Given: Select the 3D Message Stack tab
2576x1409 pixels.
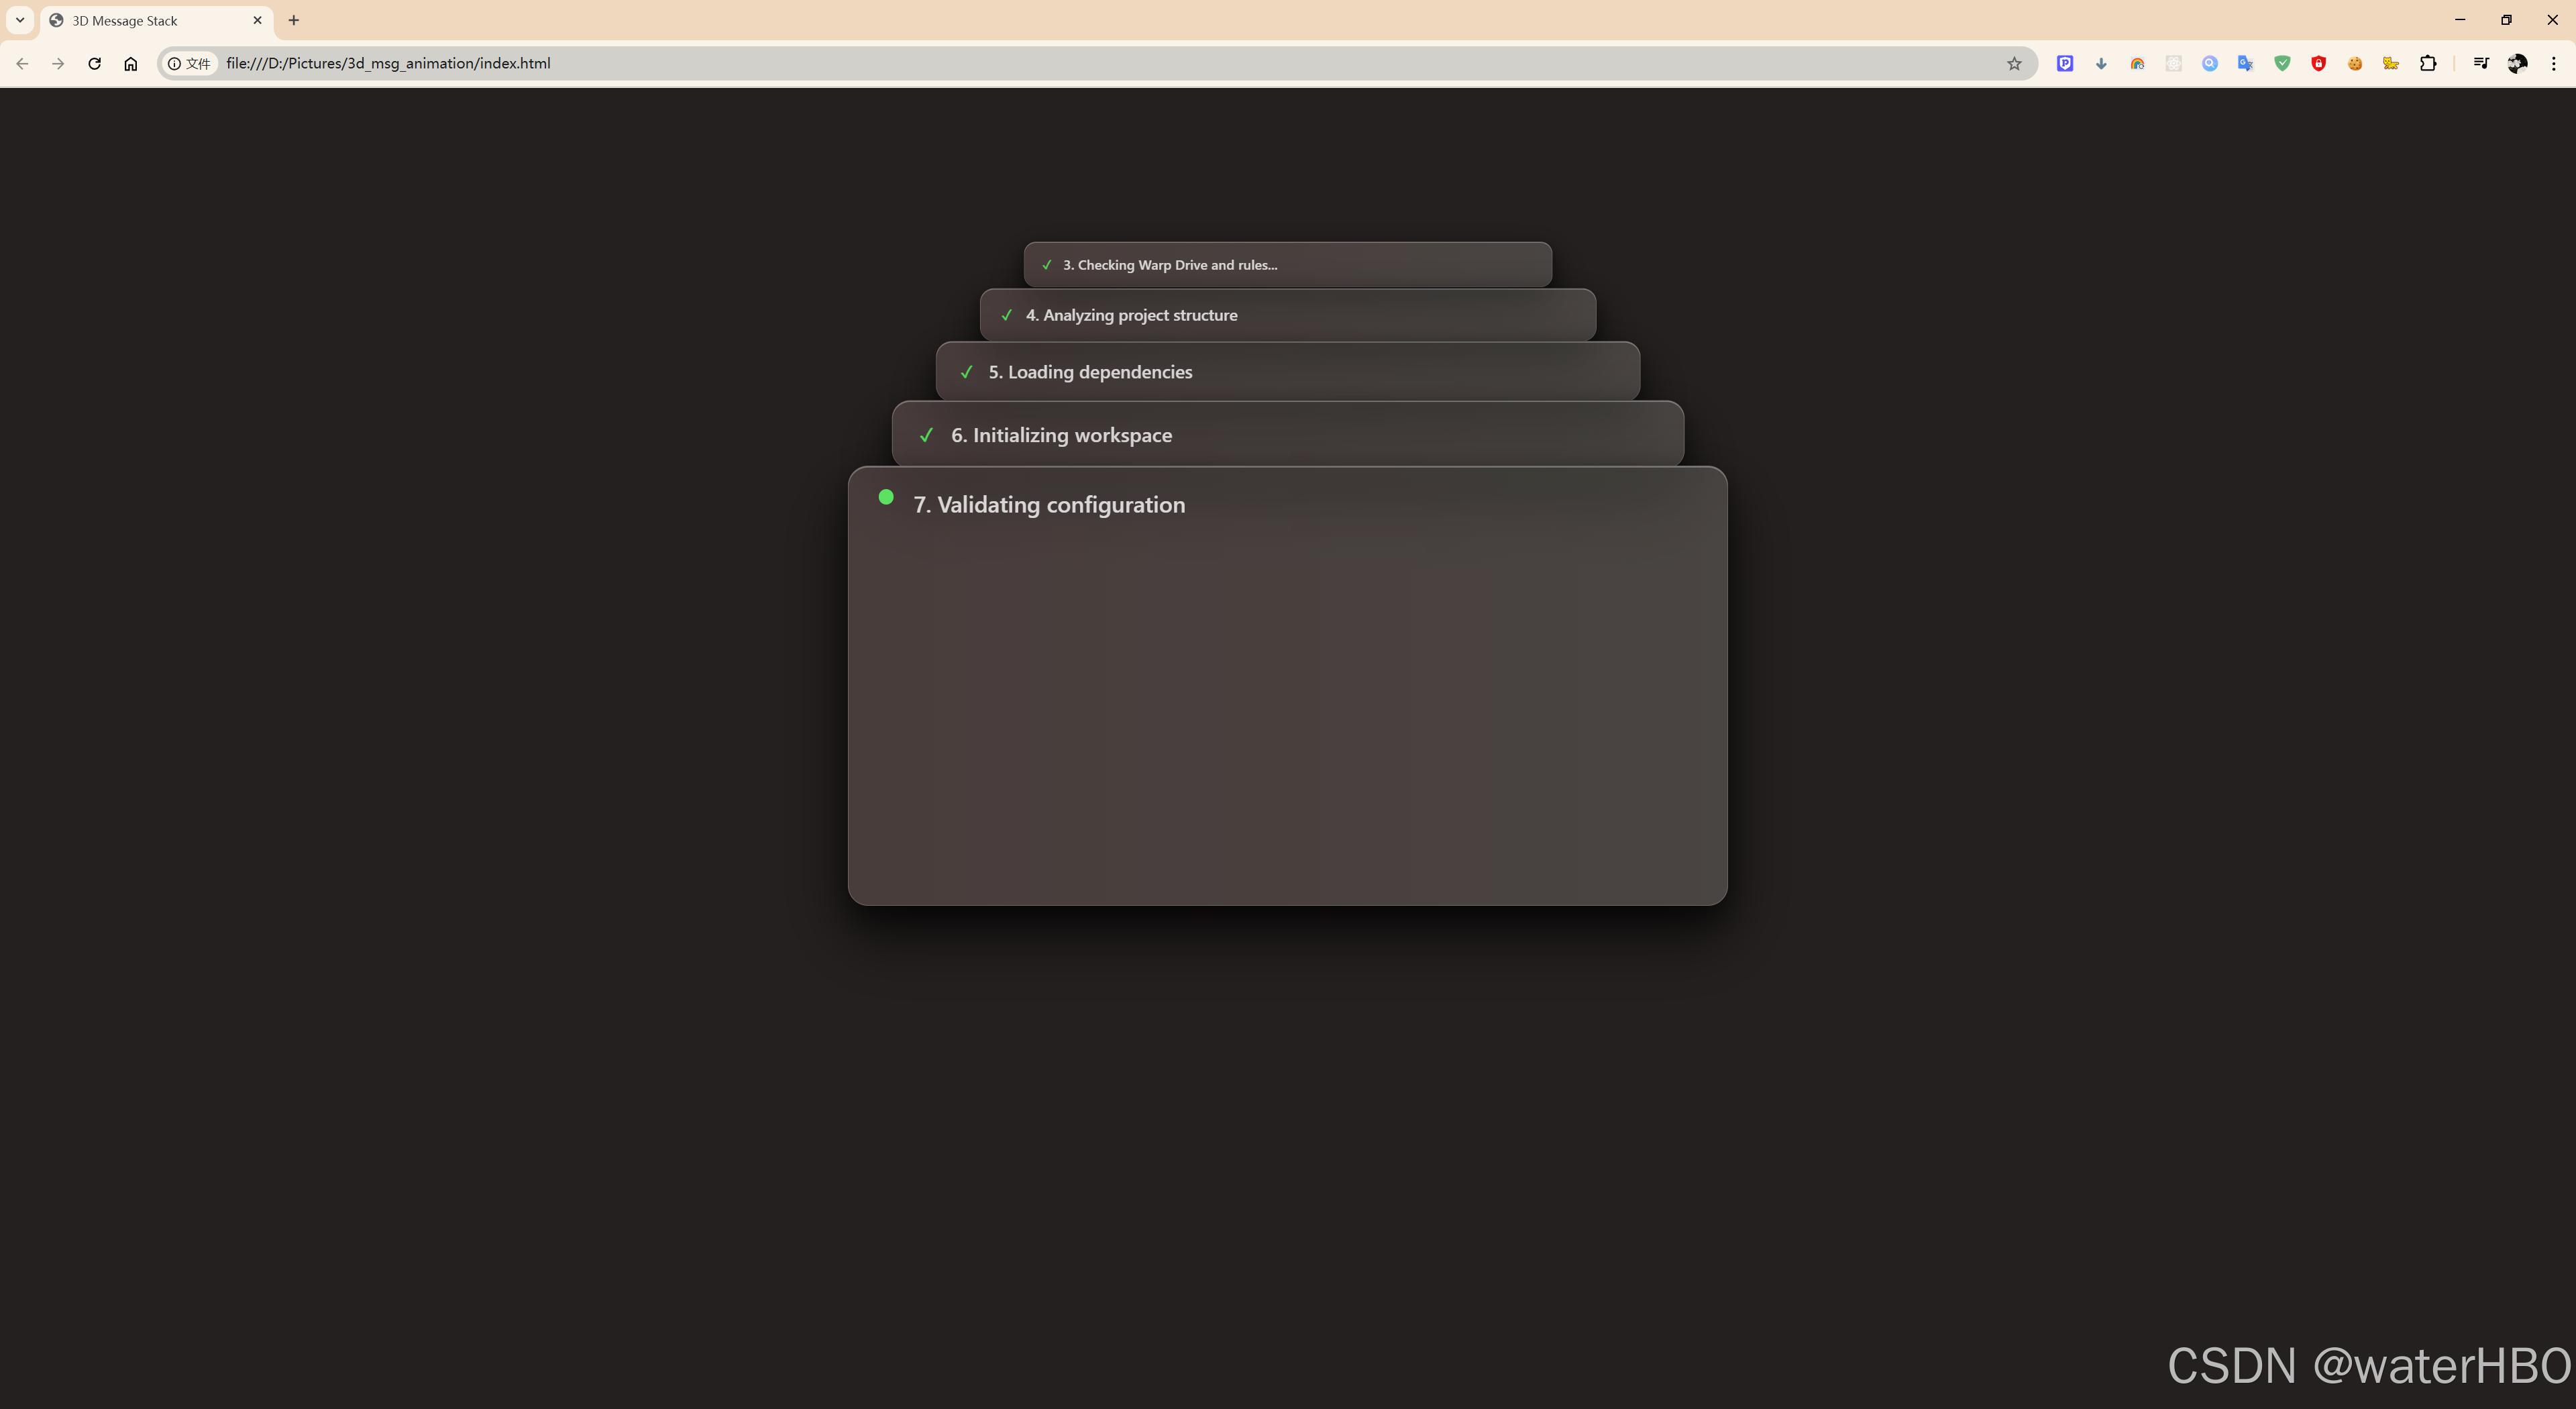Looking at the screenshot, I should click(157, 20).
